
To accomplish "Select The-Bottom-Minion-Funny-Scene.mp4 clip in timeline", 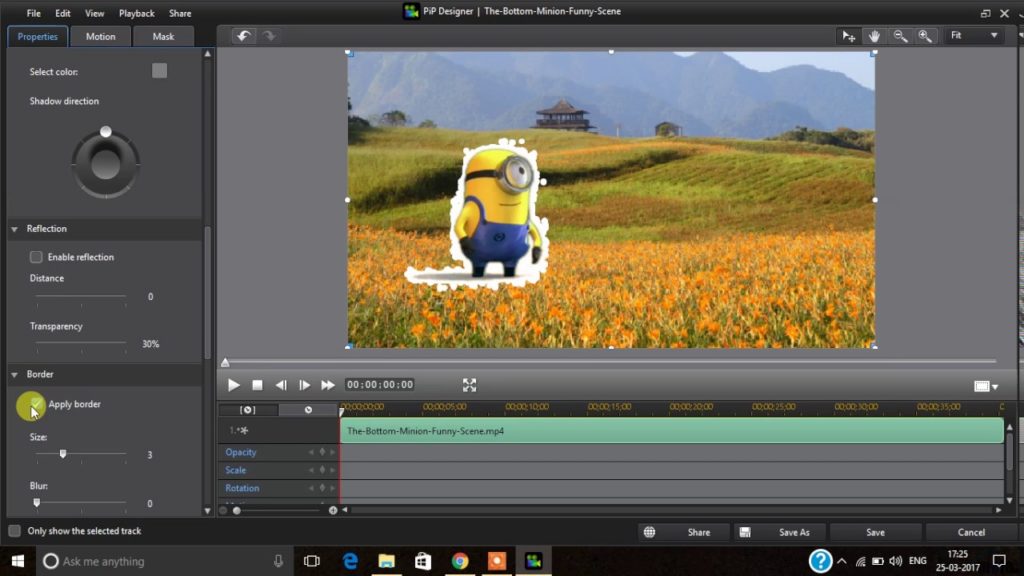I will tap(671, 431).
